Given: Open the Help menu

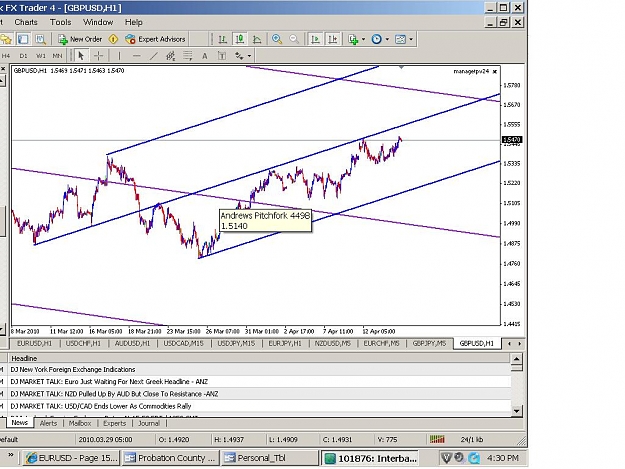Looking at the screenshot, I should pos(134,22).
